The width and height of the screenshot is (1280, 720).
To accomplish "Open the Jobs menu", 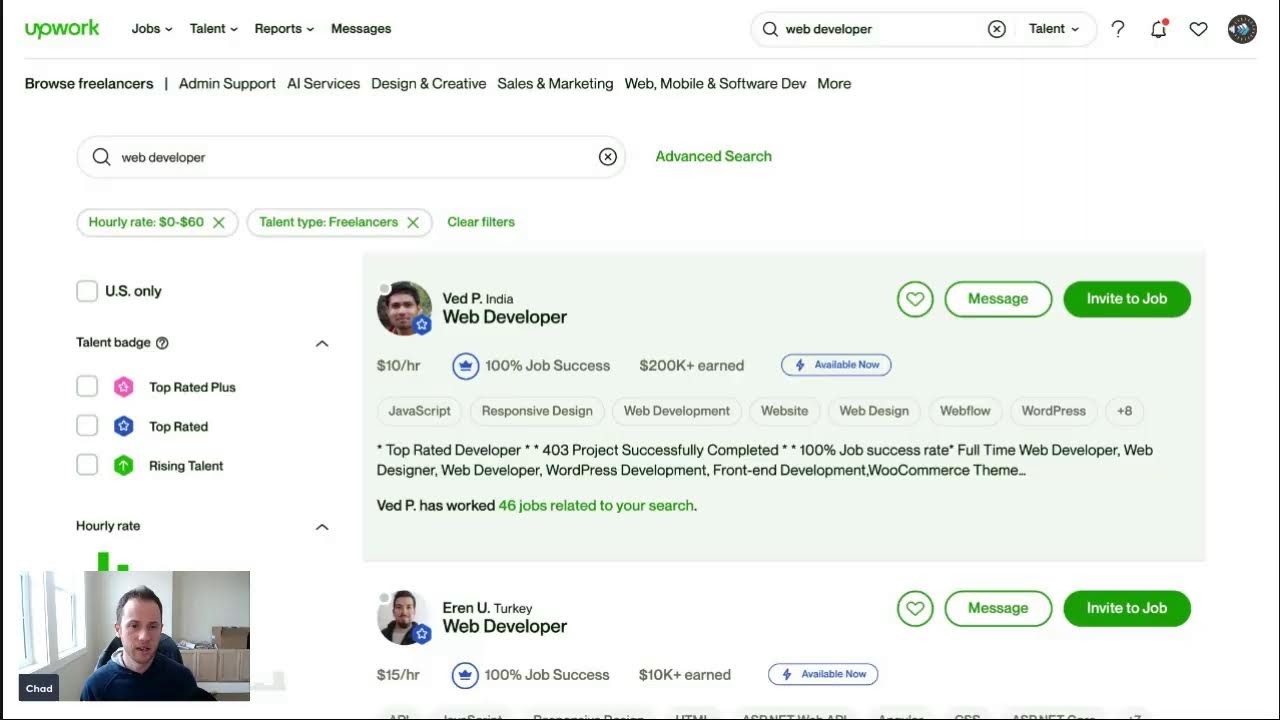I will [x=152, y=29].
